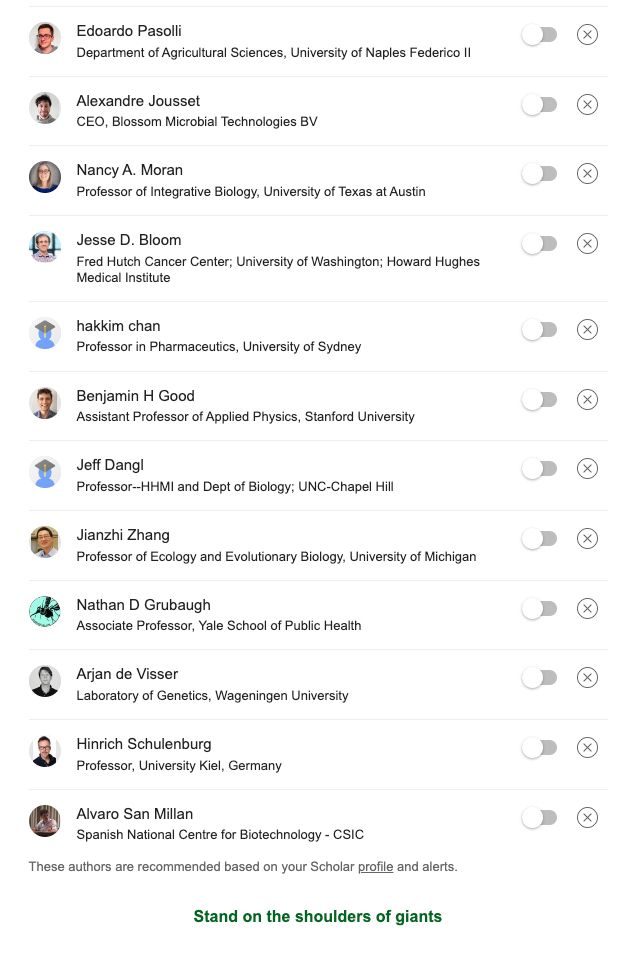Turn on following Arjan de Visser

[539, 677]
